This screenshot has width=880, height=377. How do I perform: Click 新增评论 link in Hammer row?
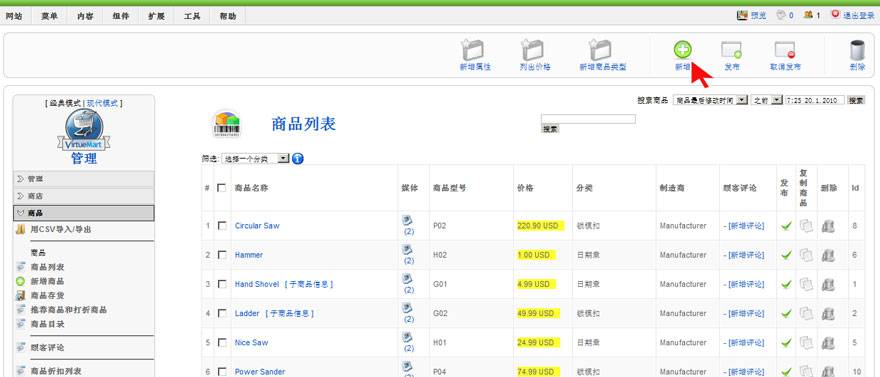[746, 255]
